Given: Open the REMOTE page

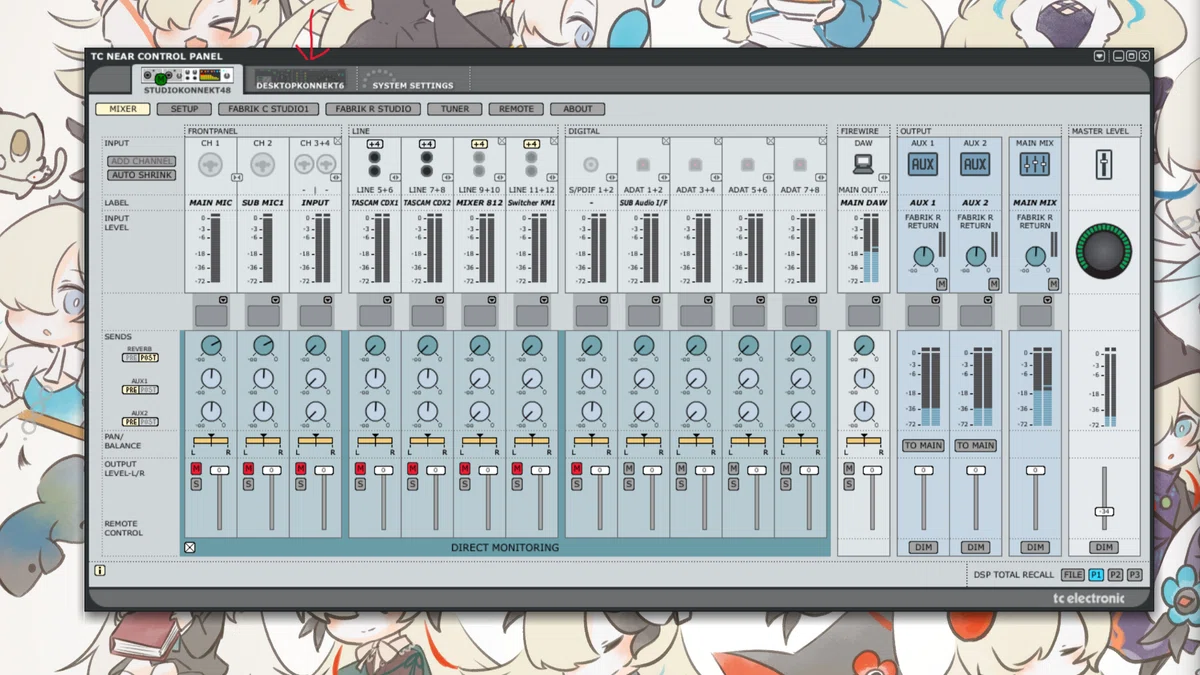Looking at the screenshot, I should pyautogui.click(x=515, y=109).
